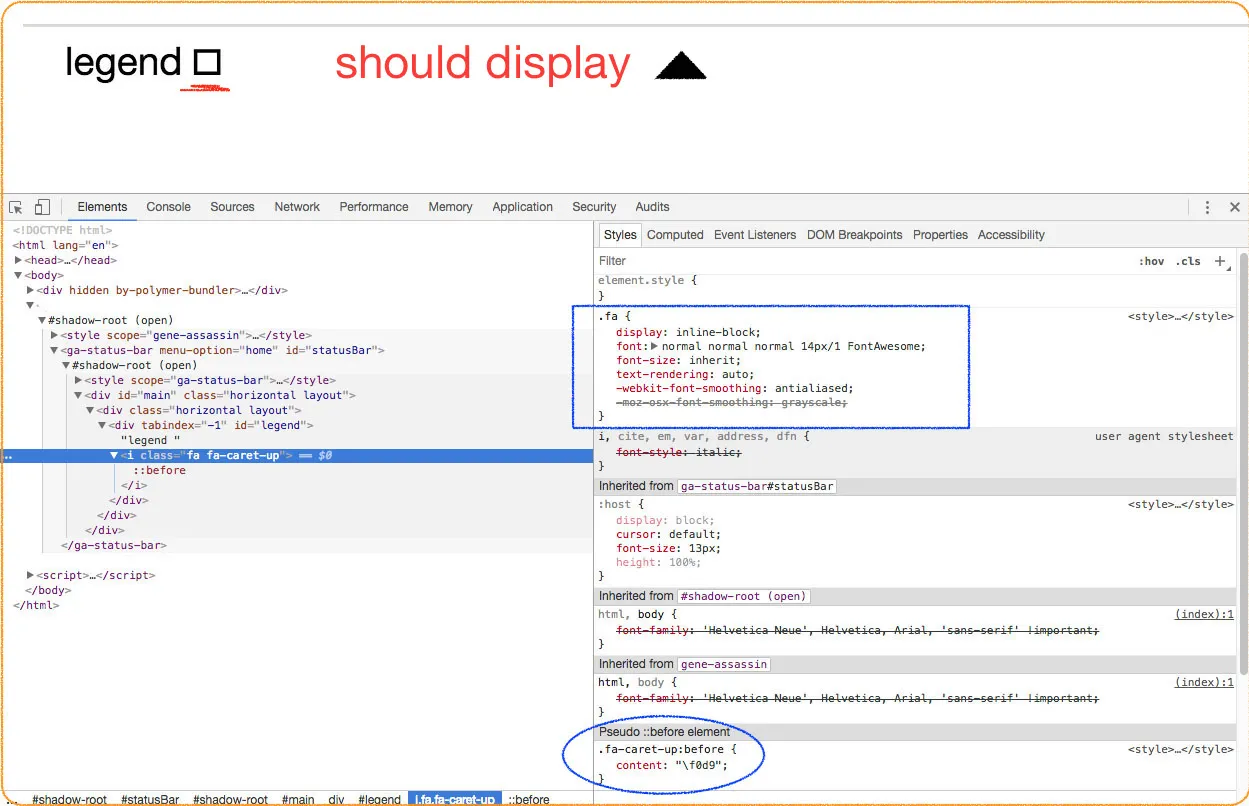
Task: Open the Audits tab
Action: pyautogui.click(x=652, y=207)
